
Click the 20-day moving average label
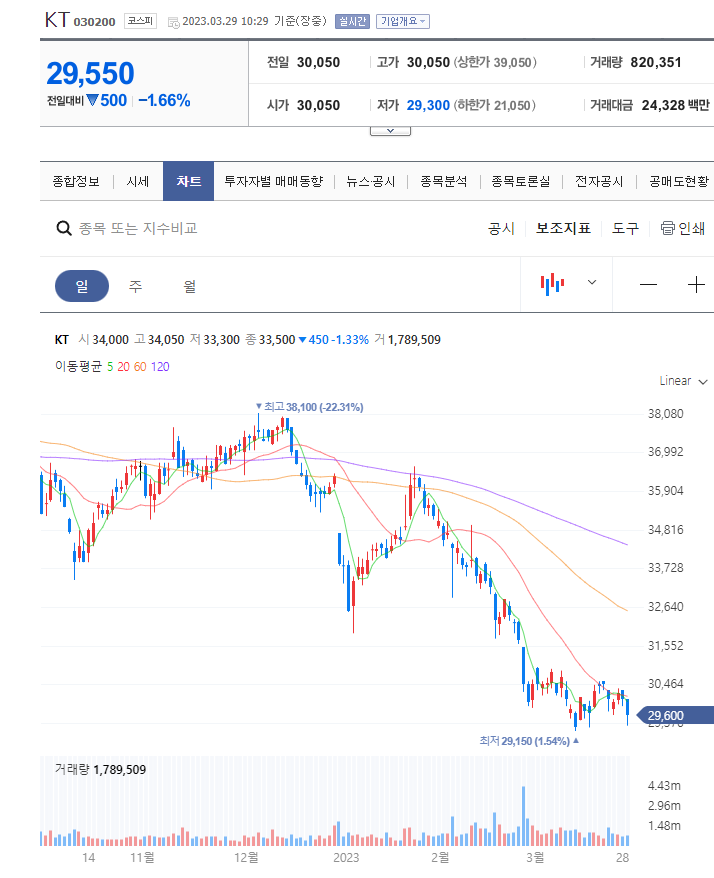coord(124,367)
